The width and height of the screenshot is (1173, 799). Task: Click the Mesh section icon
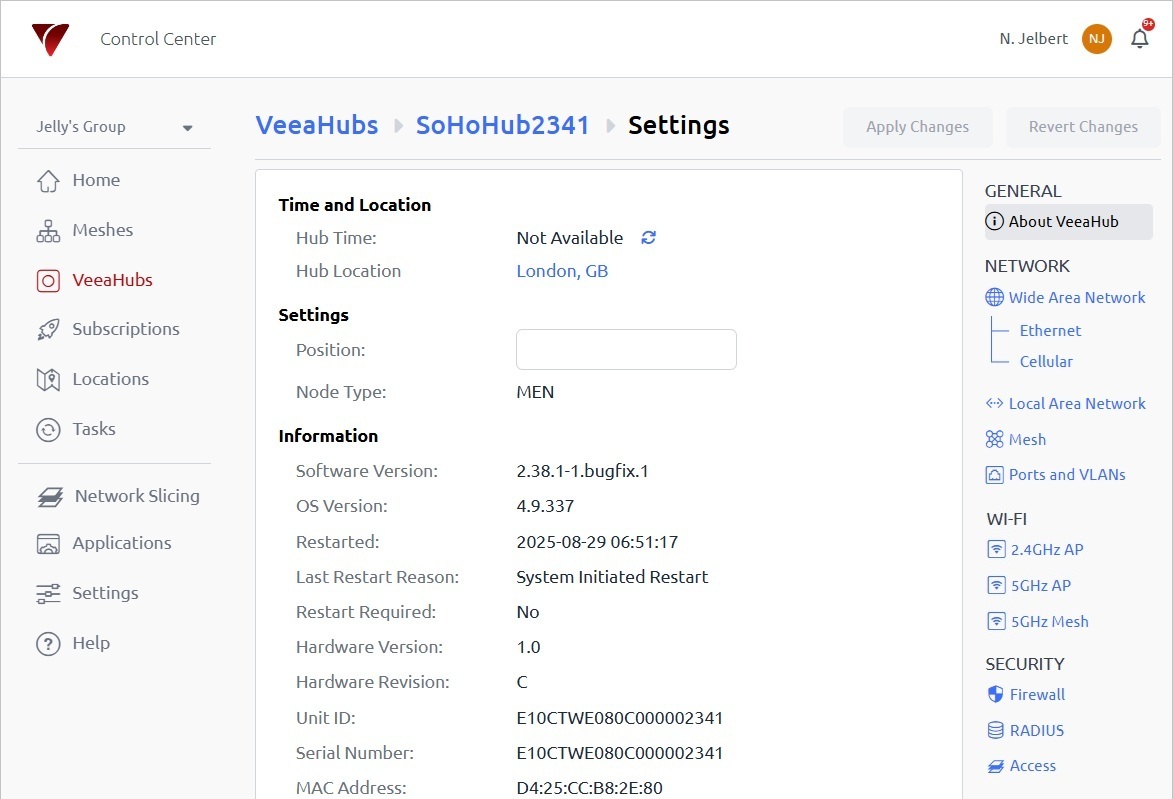tap(994, 439)
